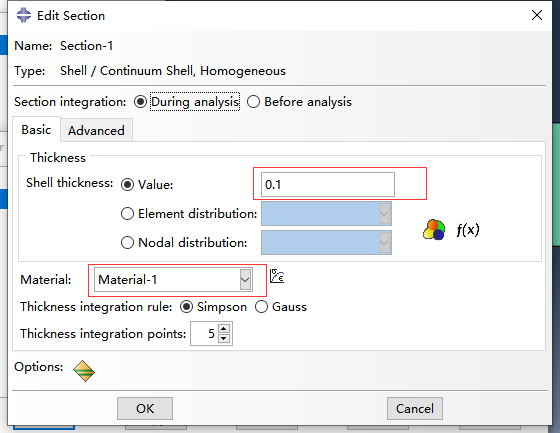
Task: Select During analysis section integration
Action: (140, 102)
